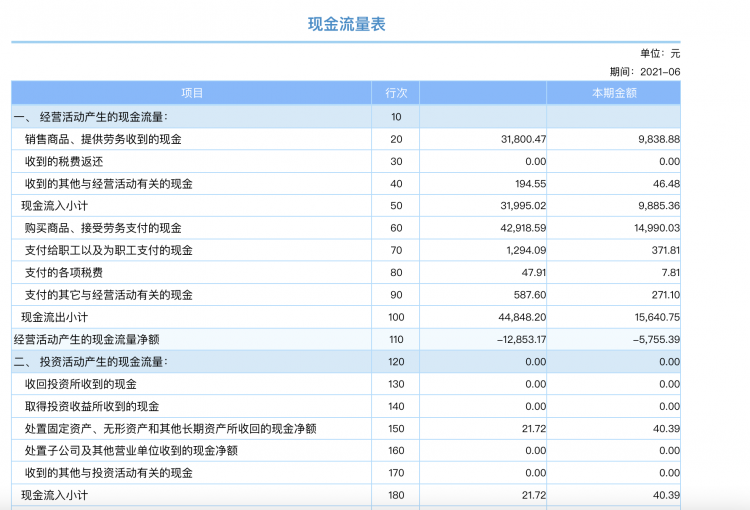The height and width of the screenshot is (510, 750).
Task: Click row number 110
Action: pos(396,340)
